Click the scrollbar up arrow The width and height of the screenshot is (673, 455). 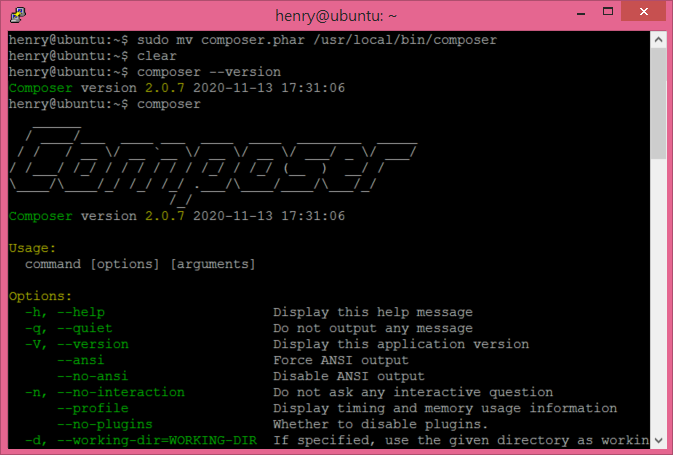tap(658, 40)
